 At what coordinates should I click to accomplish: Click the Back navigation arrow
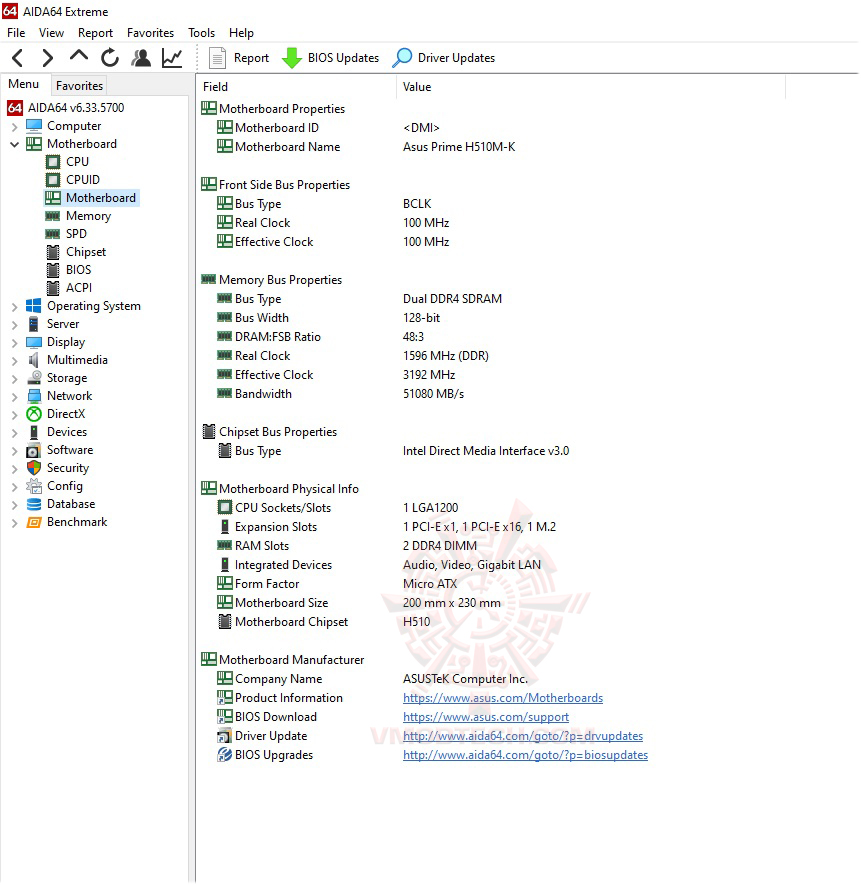point(18,58)
